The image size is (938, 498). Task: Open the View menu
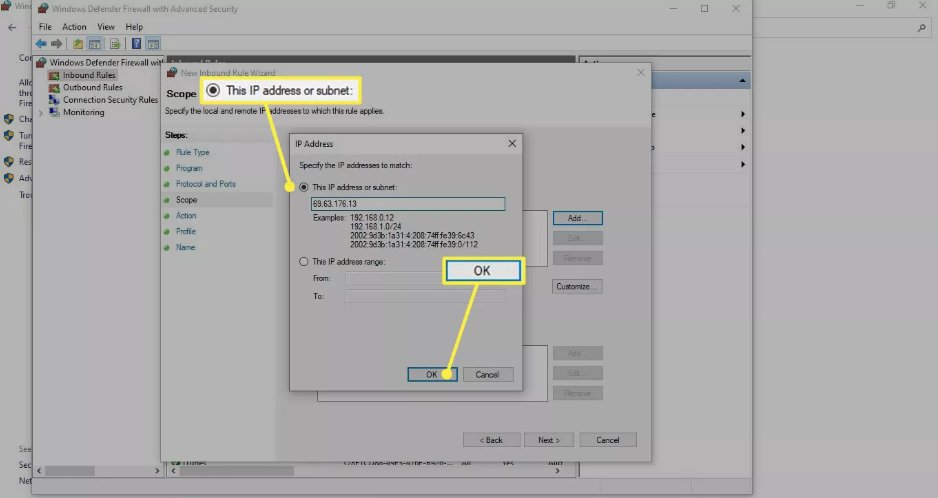click(106, 27)
